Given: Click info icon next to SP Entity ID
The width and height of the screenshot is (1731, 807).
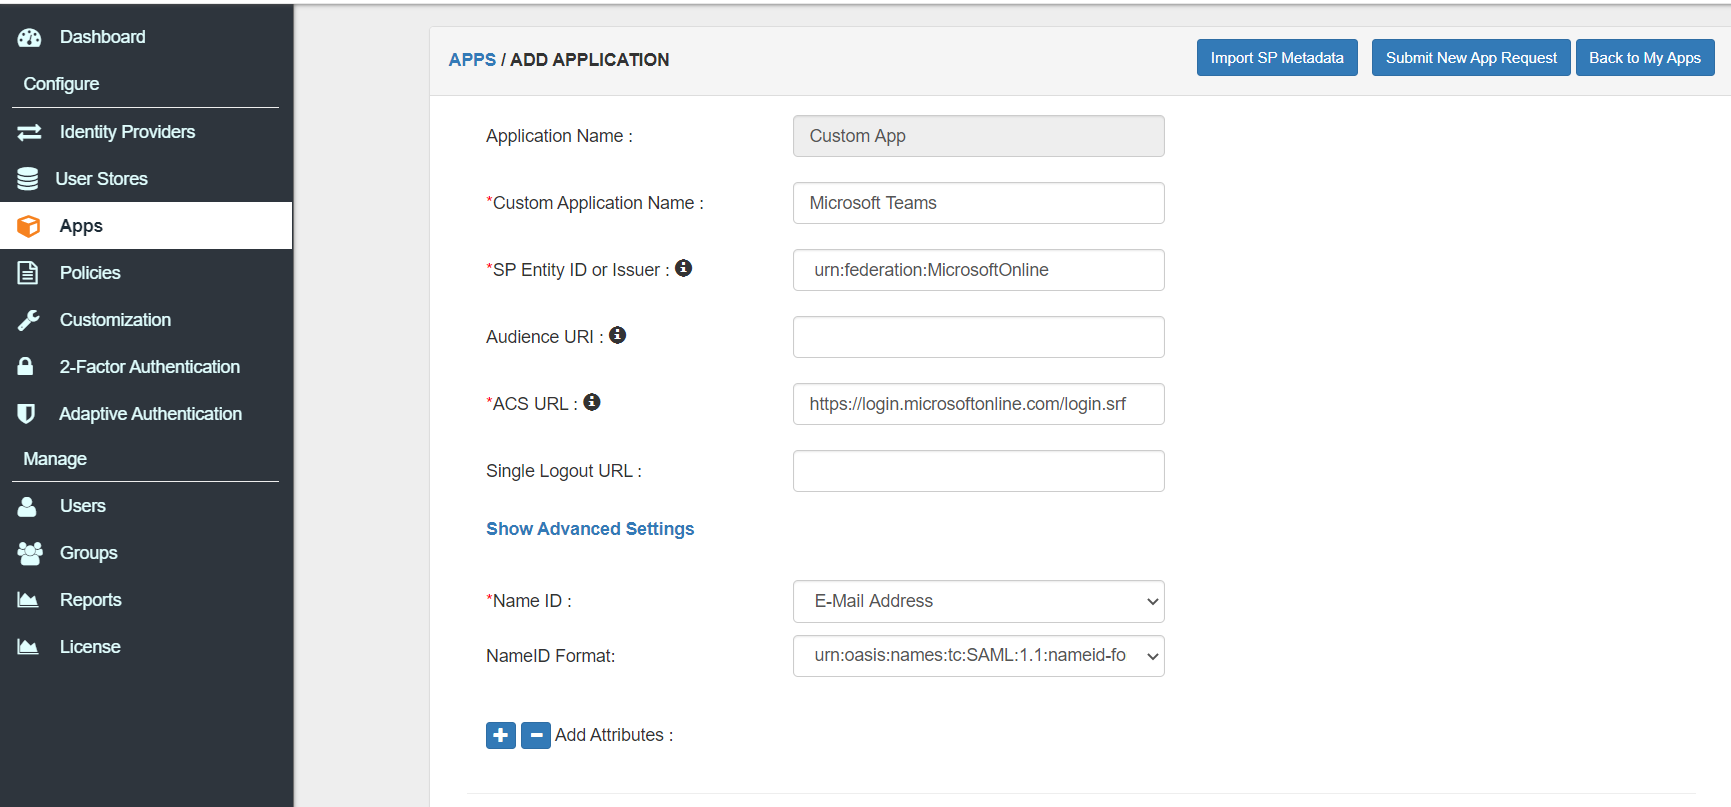Looking at the screenshot, I should tap(684, 268).
